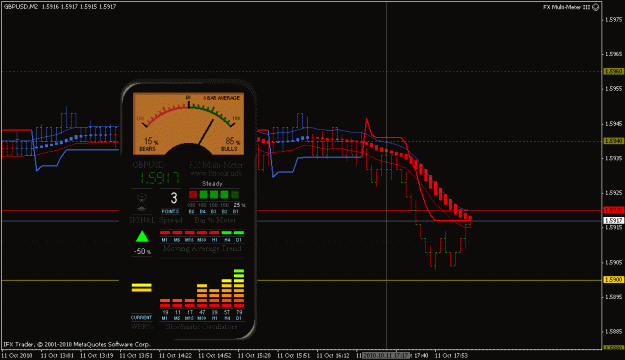This screenshot has width=625, height=360.
Task: Select the red 1.5920 price level tag
Action: (x=613, y=210)
